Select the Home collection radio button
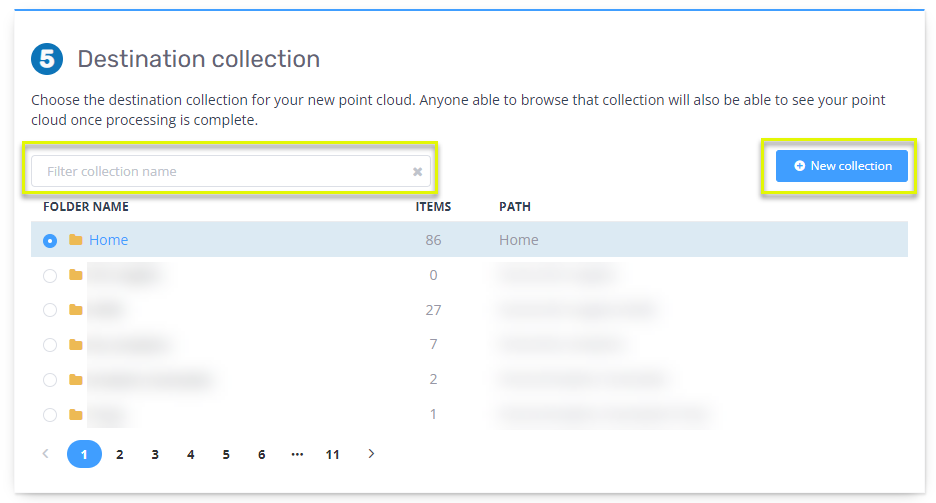Screen dimensions: 936x503 pos(50,241)
